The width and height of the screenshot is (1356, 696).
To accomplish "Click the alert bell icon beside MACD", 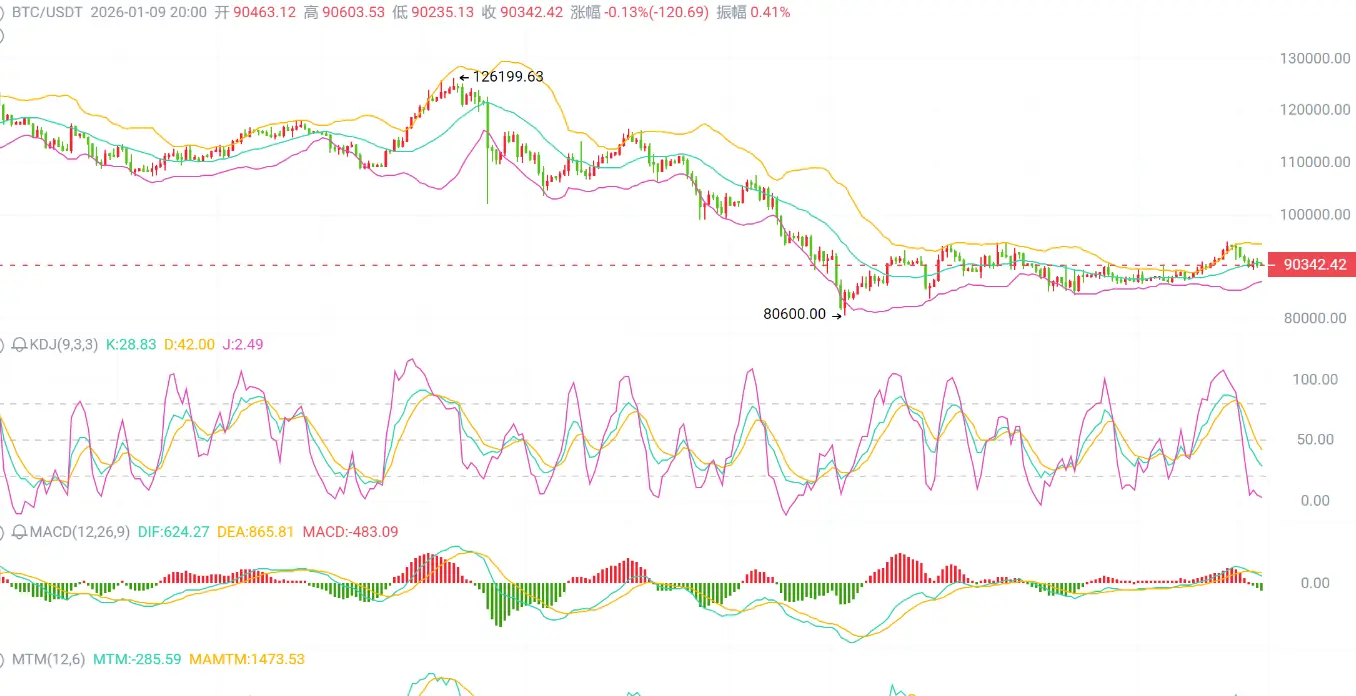I will [20, 532].
